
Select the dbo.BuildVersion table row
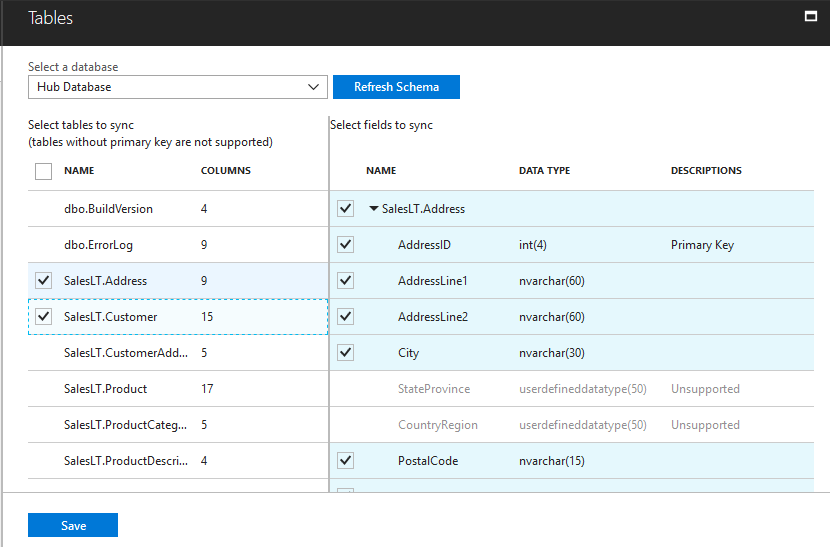point(108,209)
